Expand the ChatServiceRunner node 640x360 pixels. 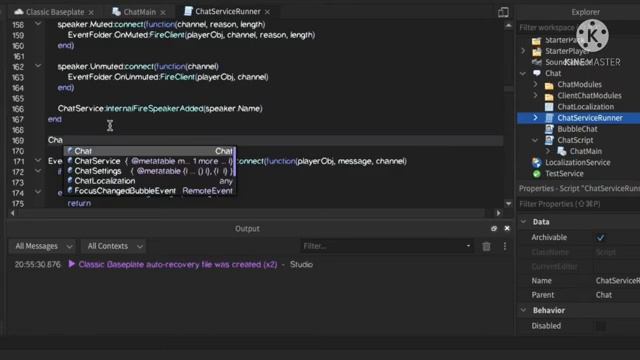click(536, 118)
